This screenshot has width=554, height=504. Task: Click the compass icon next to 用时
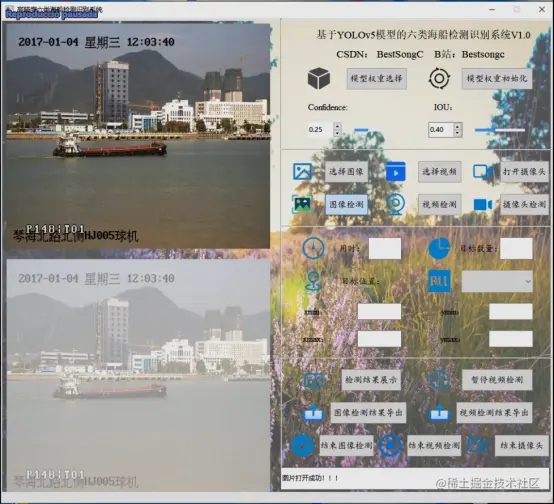pyautogui.click(x=313, y=248)
